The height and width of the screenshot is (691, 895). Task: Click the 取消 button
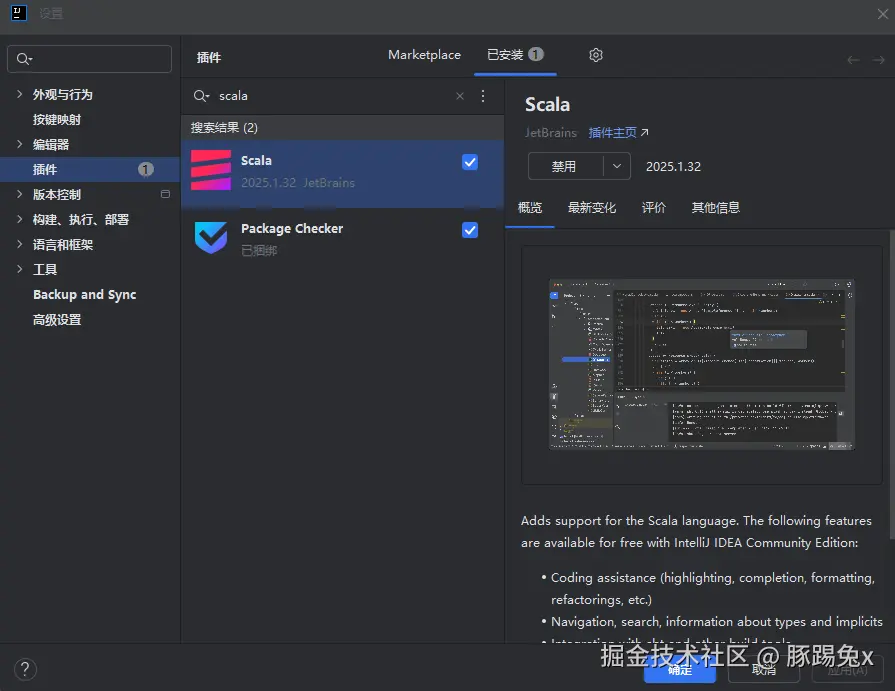tap(764, 670)
